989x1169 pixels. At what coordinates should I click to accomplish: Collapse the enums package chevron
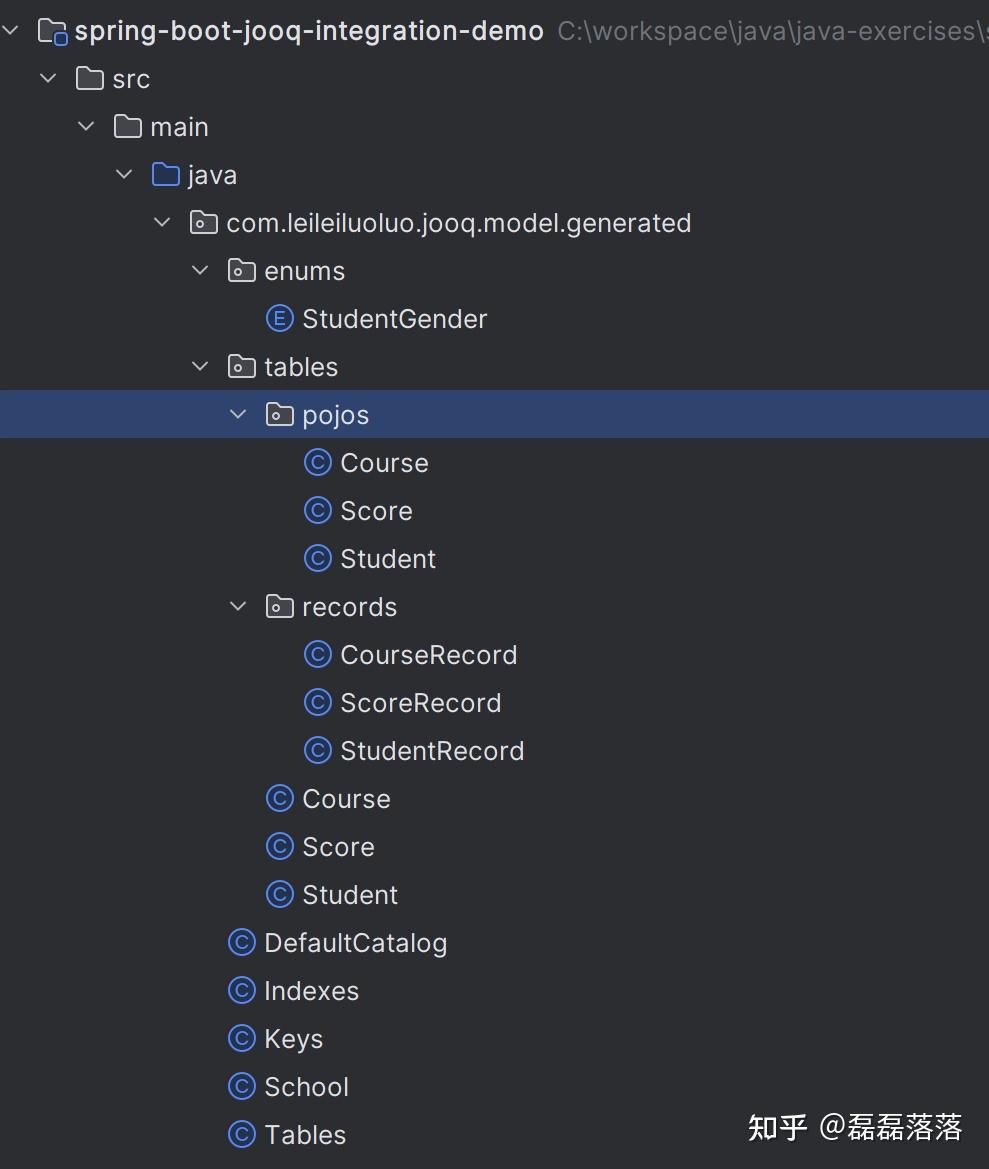pyautogui.click(x=200, y=271)
